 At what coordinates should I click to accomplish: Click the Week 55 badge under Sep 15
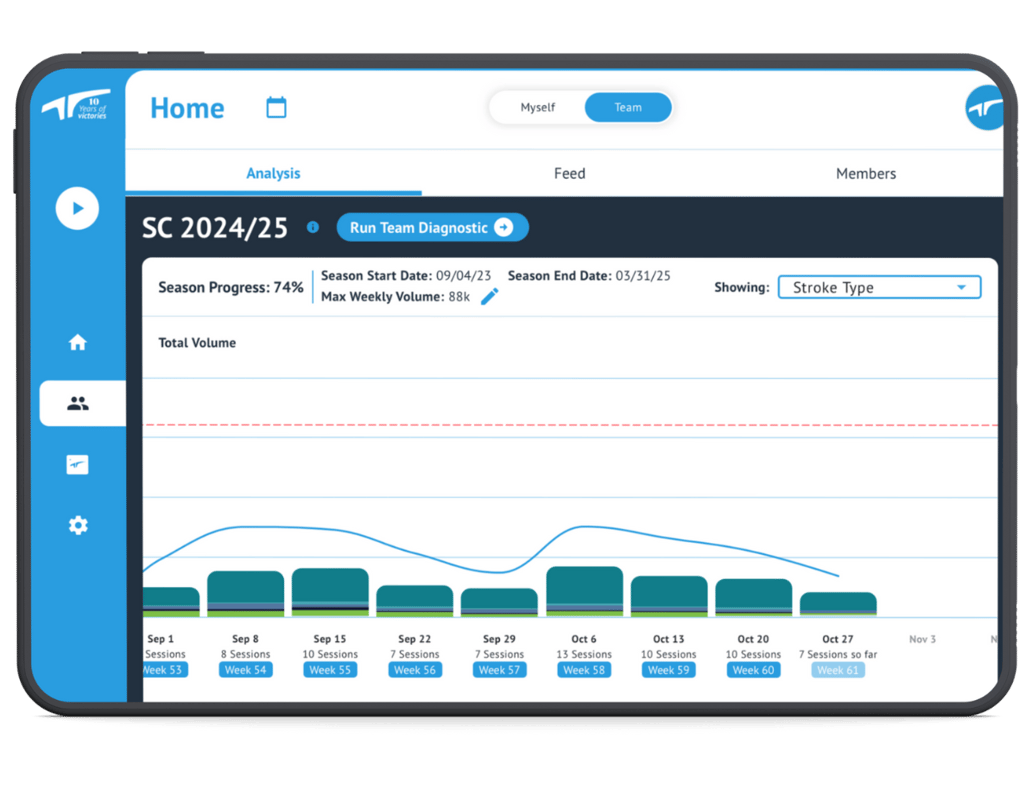(330, 670)
